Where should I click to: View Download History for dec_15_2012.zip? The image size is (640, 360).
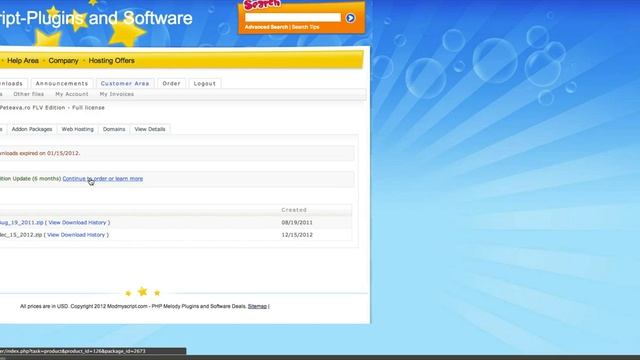76,235
